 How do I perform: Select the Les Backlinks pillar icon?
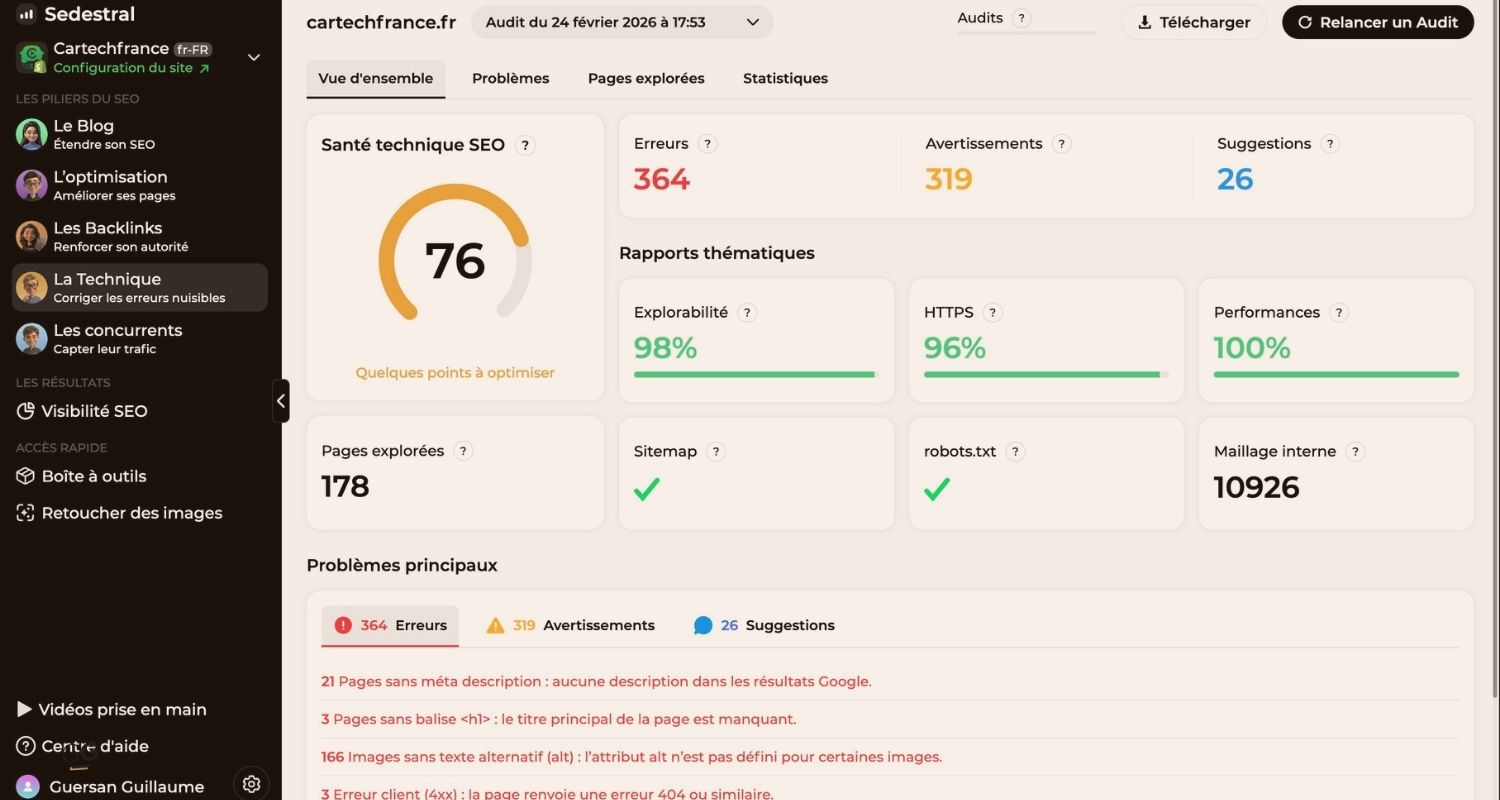tap(30, 236)
